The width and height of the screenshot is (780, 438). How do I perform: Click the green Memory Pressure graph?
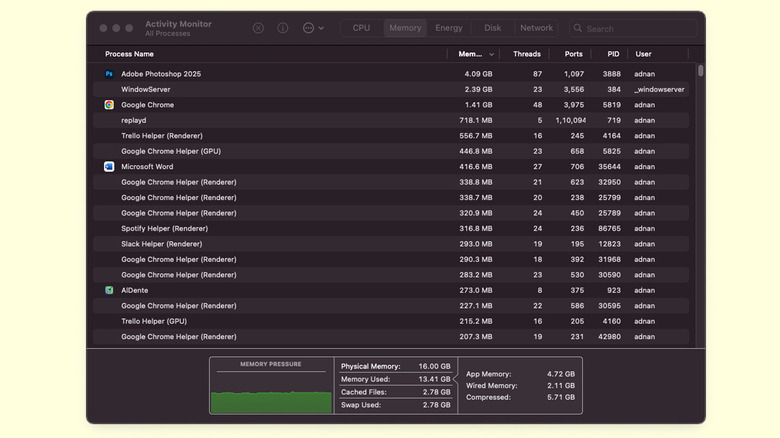click(x=270, y=400)
